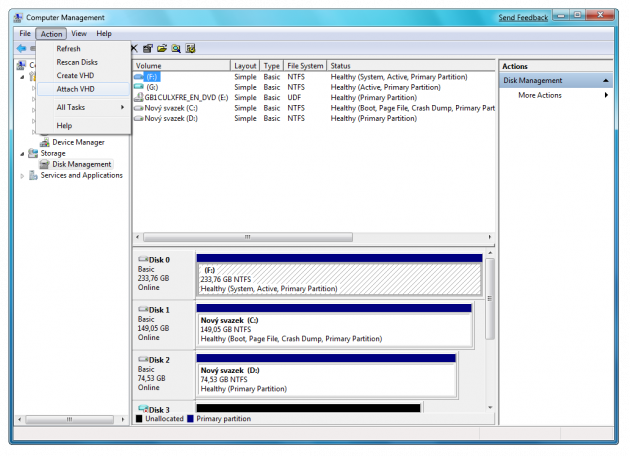Collapse the System Tools tree node arrow
This screenshot has height=456, width=630.
[x=22, y=76]
